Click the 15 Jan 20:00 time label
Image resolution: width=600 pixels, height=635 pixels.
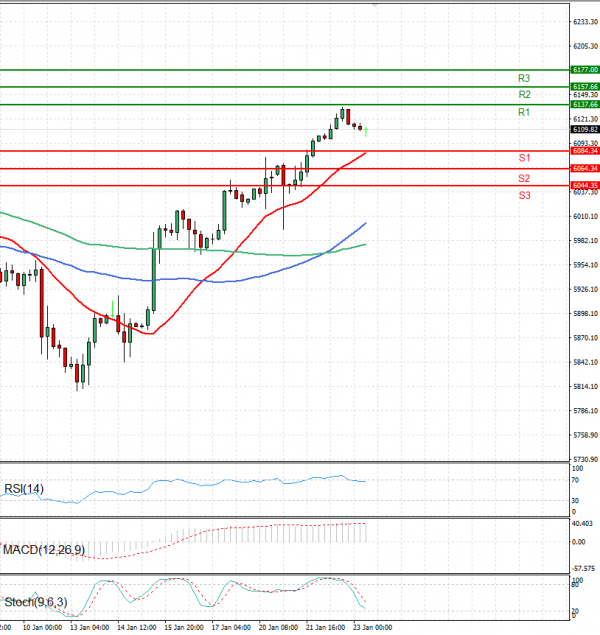pyautogui.click(x=184, y=627)
